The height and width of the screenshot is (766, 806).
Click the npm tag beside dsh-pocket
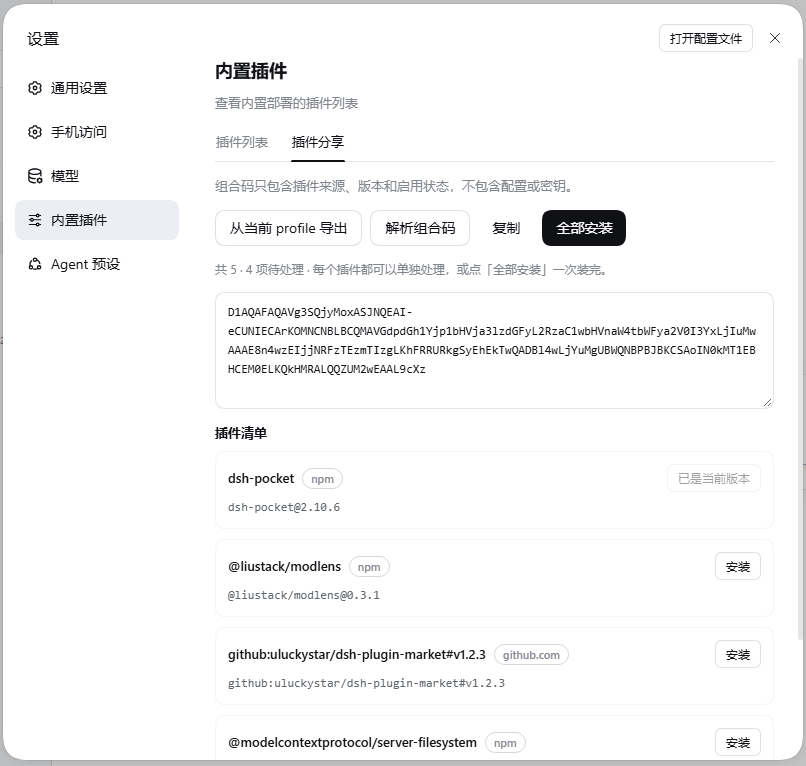[322, 479]
